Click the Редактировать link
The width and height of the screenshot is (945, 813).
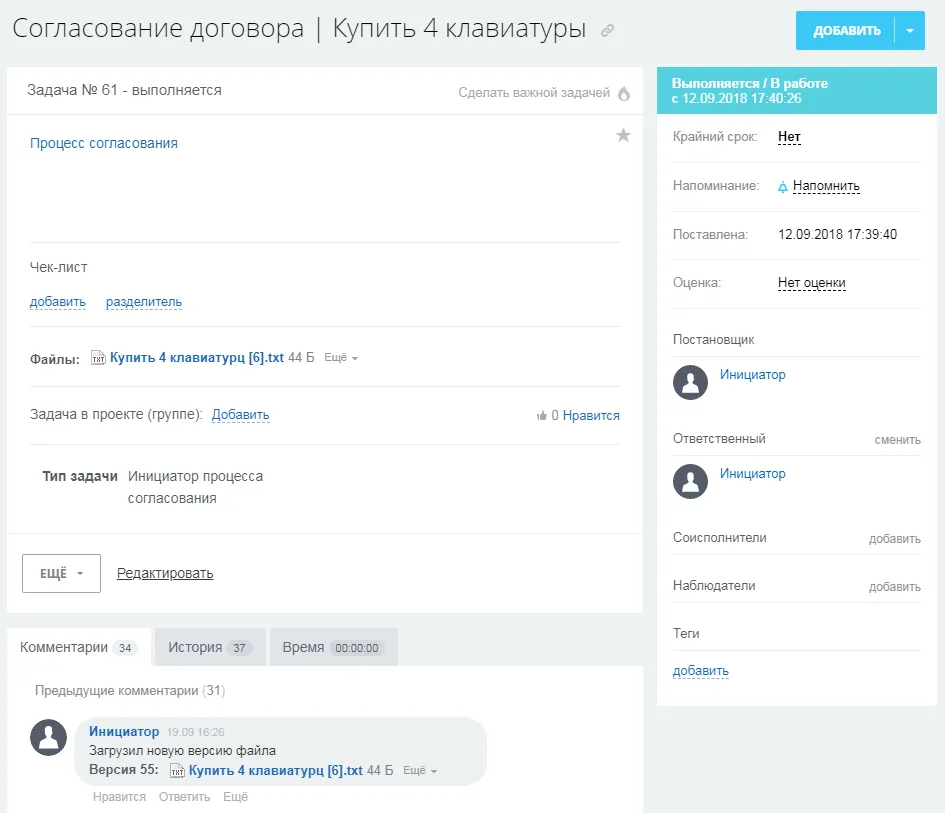click(x=165, y=572)
